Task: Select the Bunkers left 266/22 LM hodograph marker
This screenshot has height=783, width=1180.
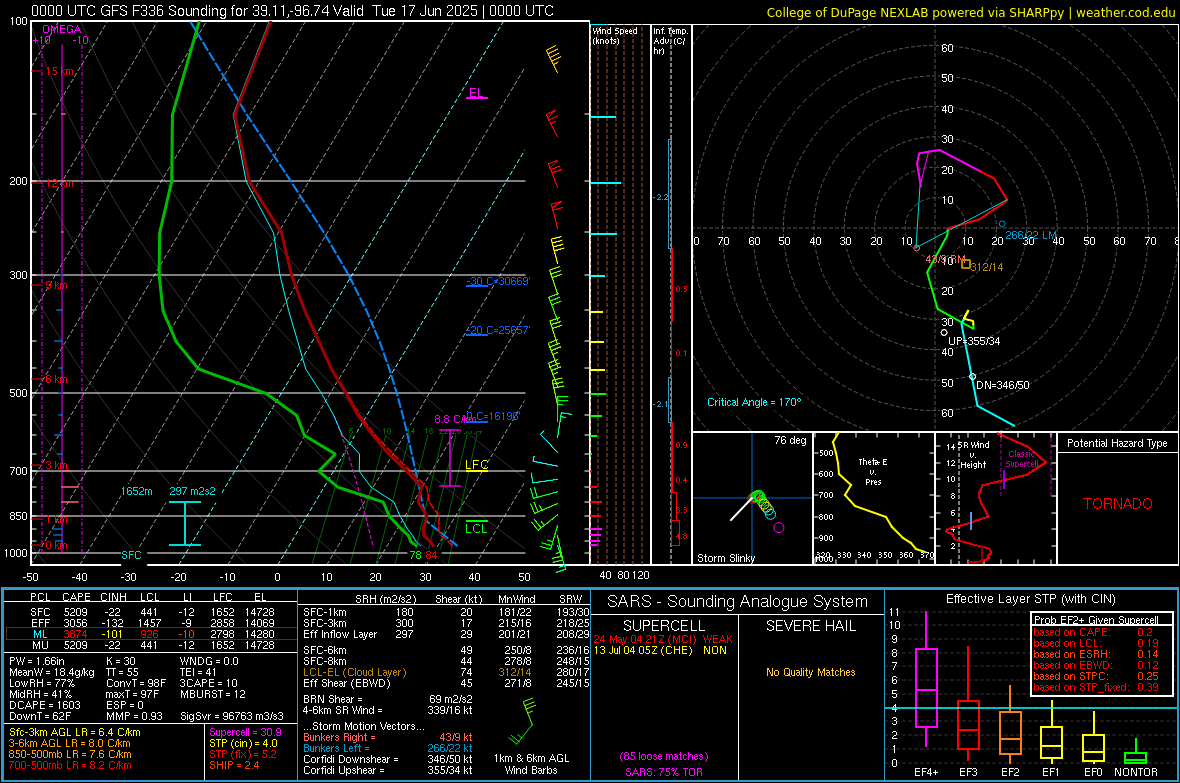Action: (x=1002, y=224)
